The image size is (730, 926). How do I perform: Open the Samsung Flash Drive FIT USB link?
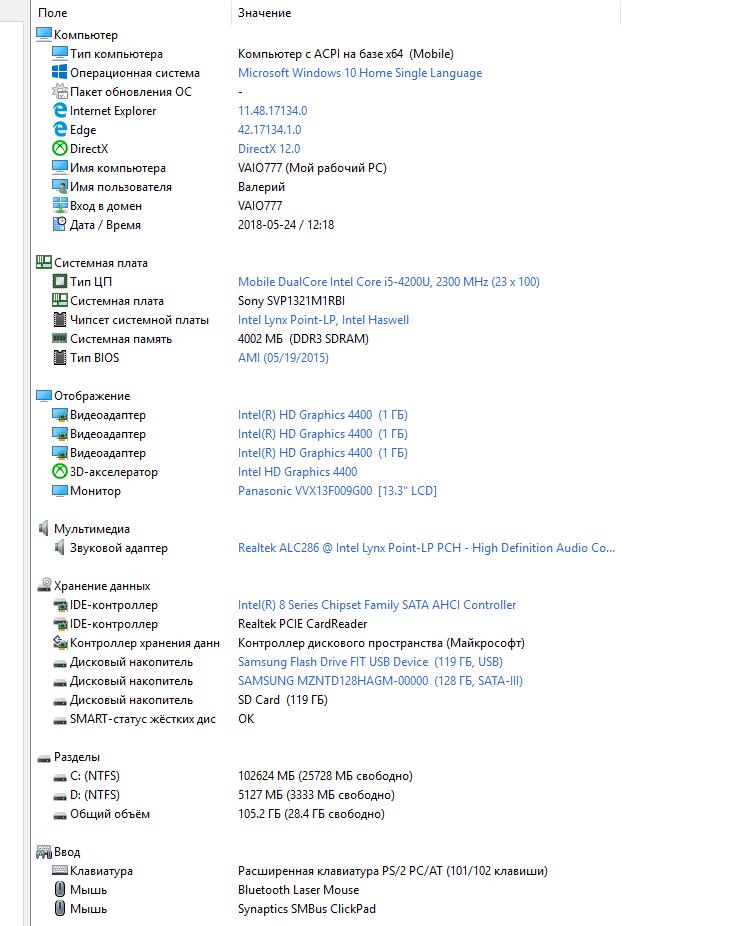(370, 661)
